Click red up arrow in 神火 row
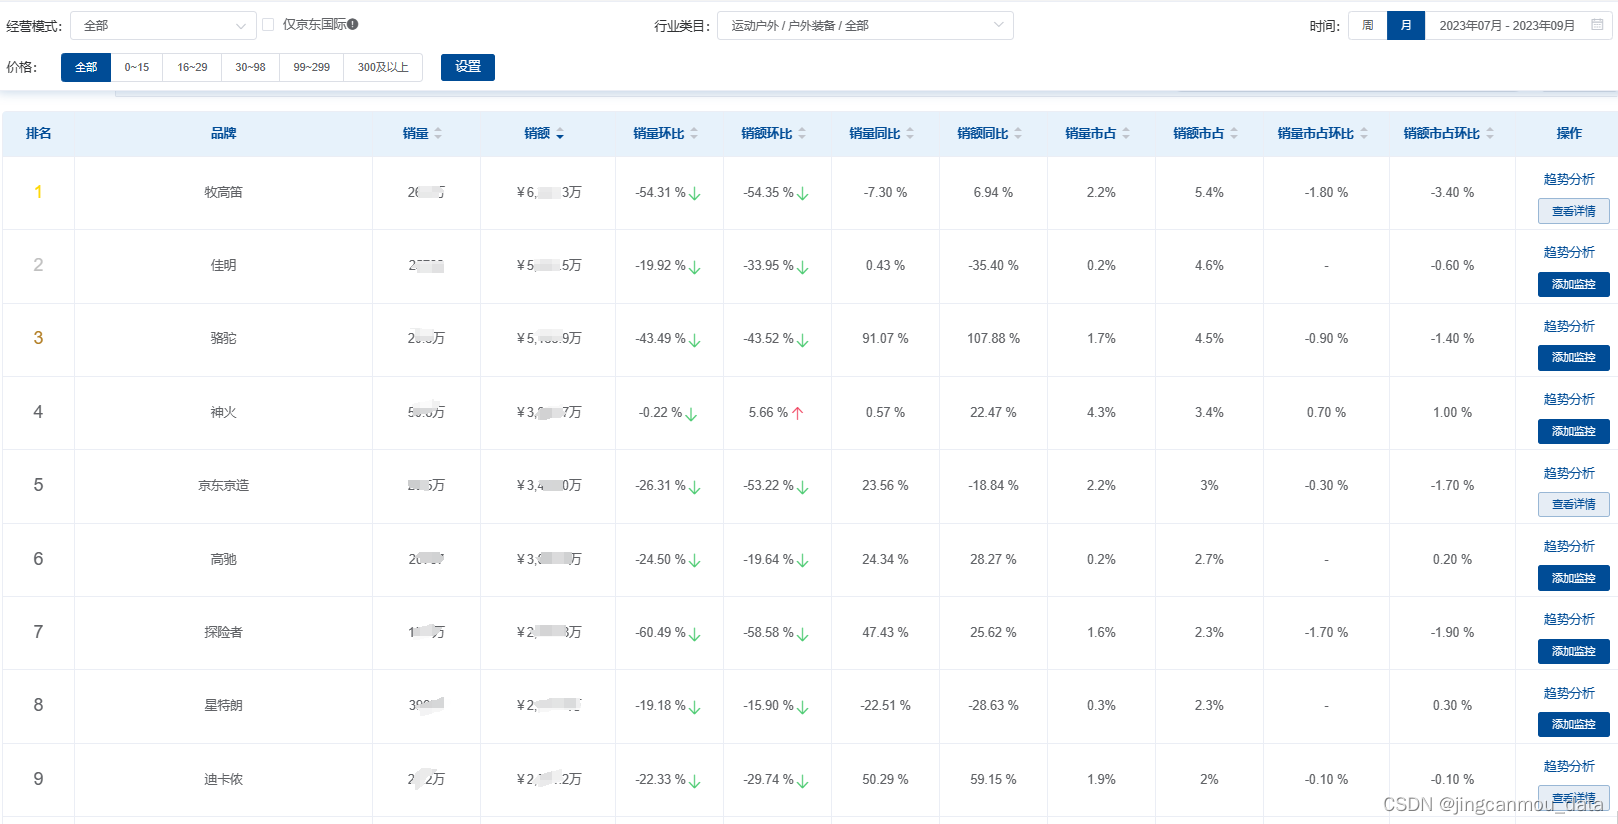1618x824 pixels. pos(798,413)
